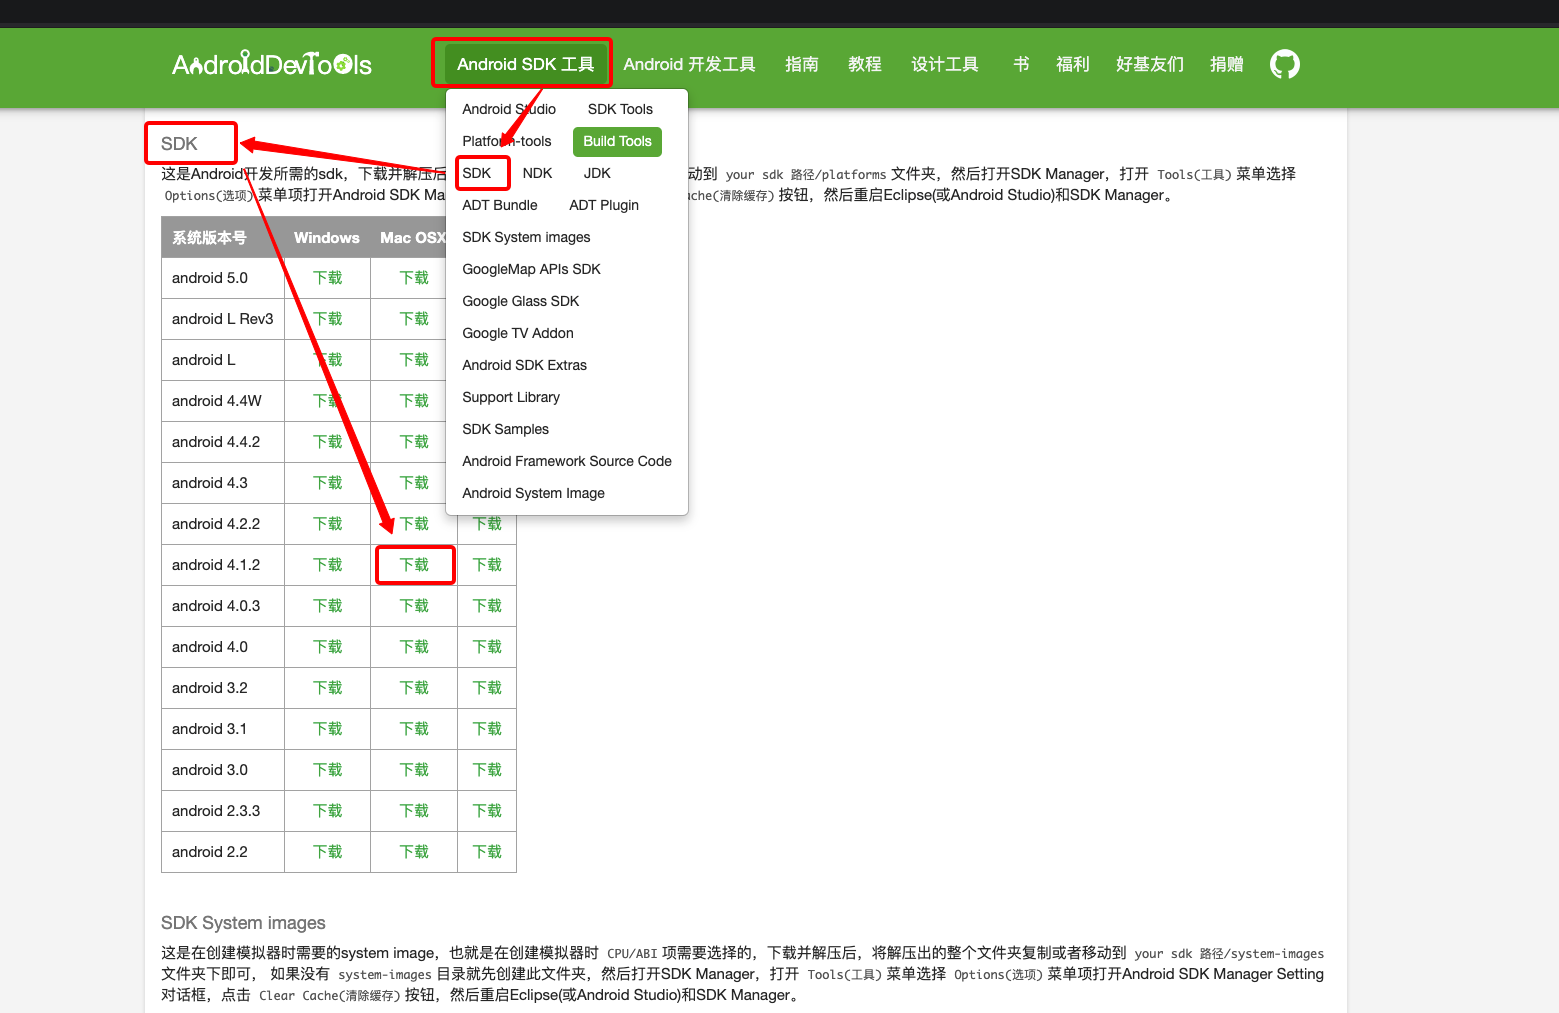Go to the 书 nav item
The width and height of the screenshot is (1559, 1013).
tap(1021, 64)
